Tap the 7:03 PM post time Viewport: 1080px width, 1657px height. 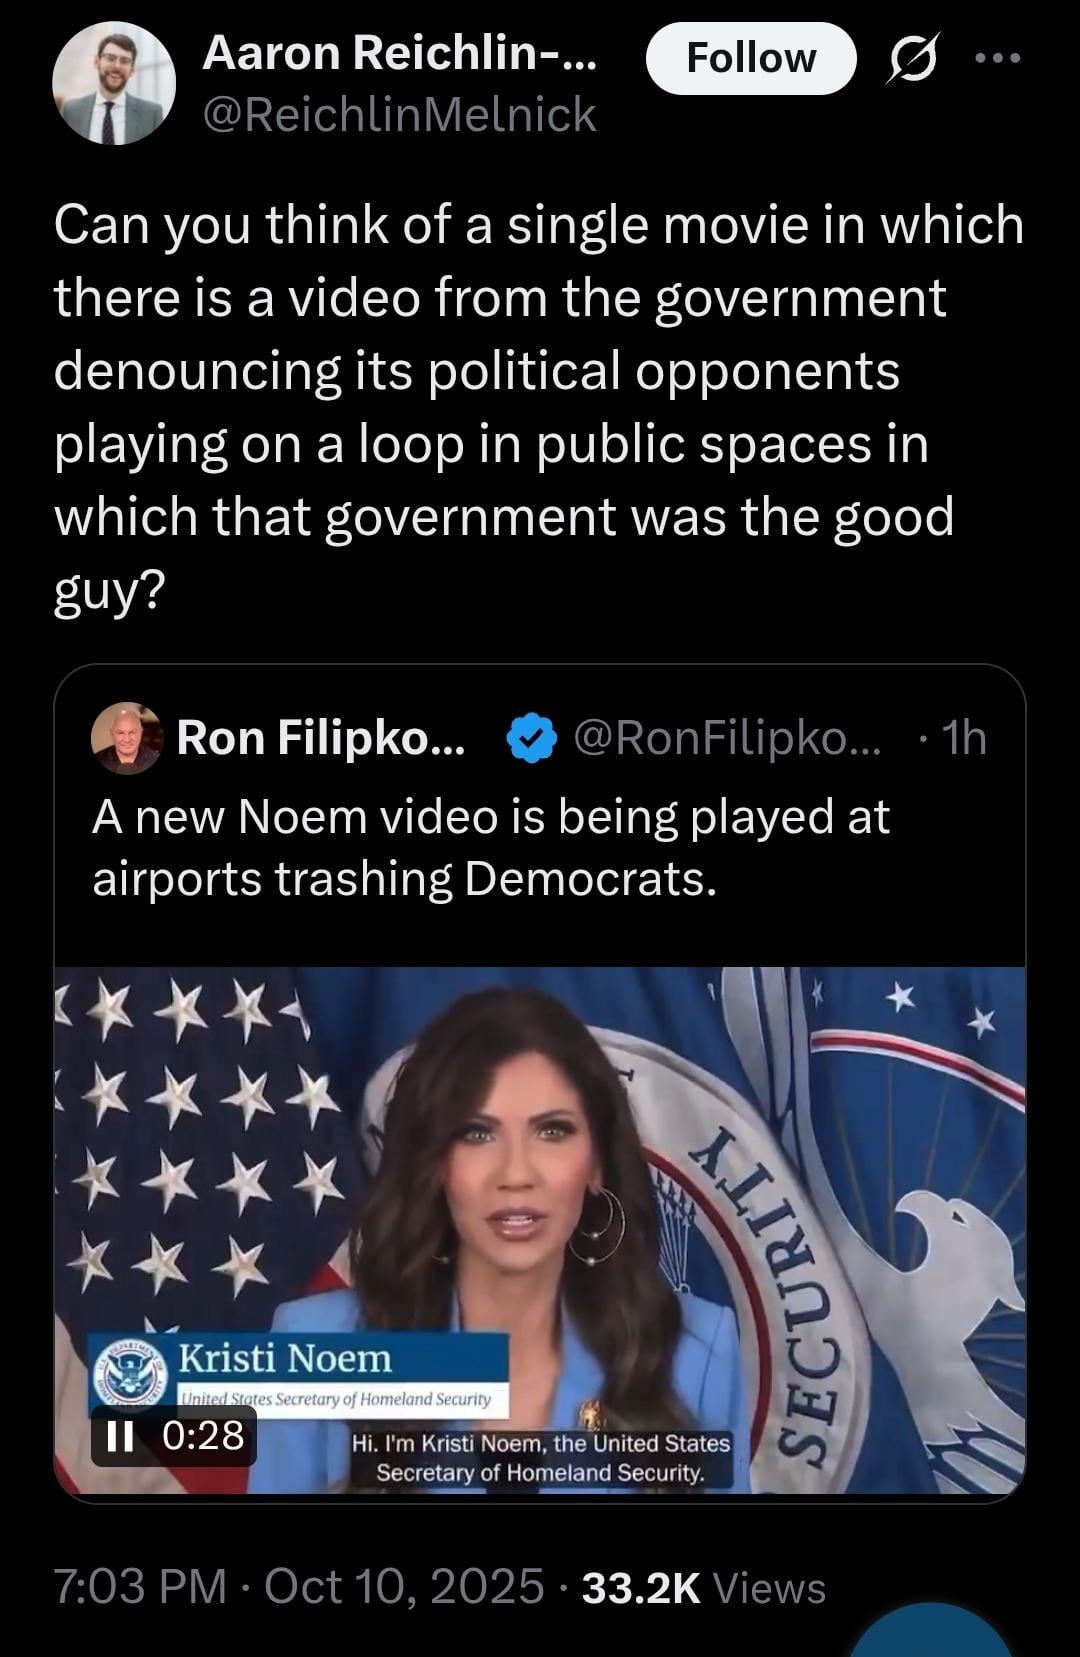[x=139, y=1587]
